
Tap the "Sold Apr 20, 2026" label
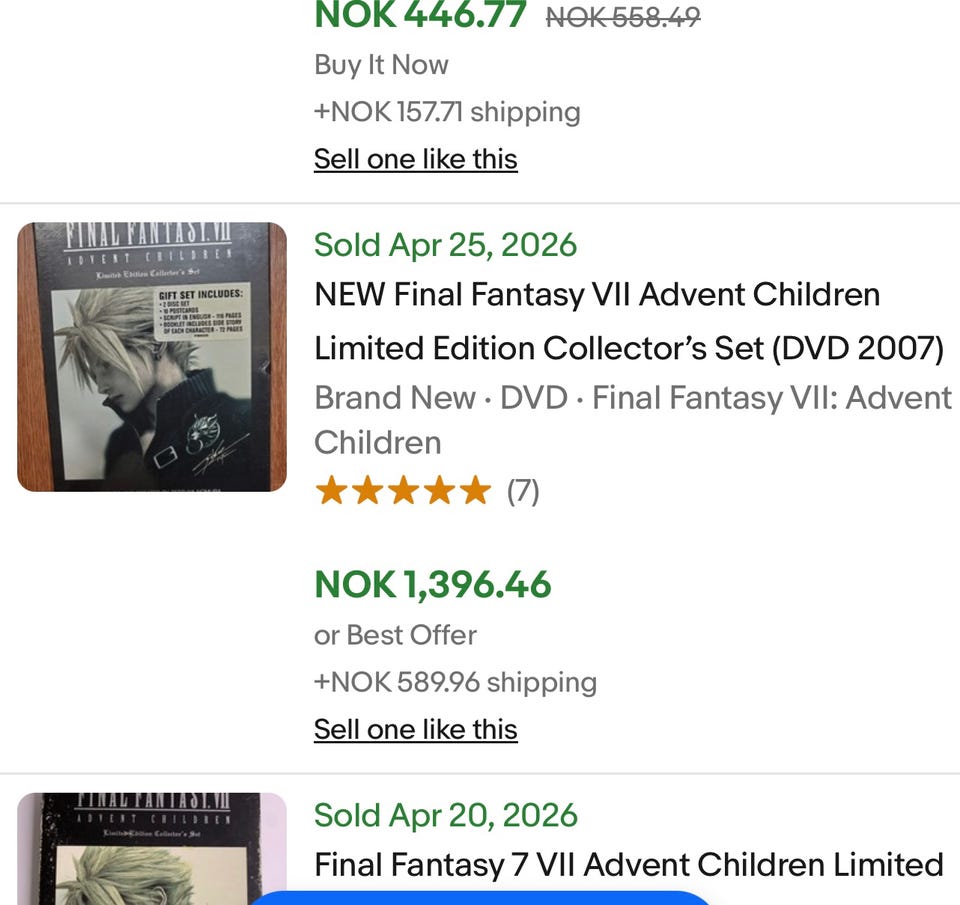446,815
